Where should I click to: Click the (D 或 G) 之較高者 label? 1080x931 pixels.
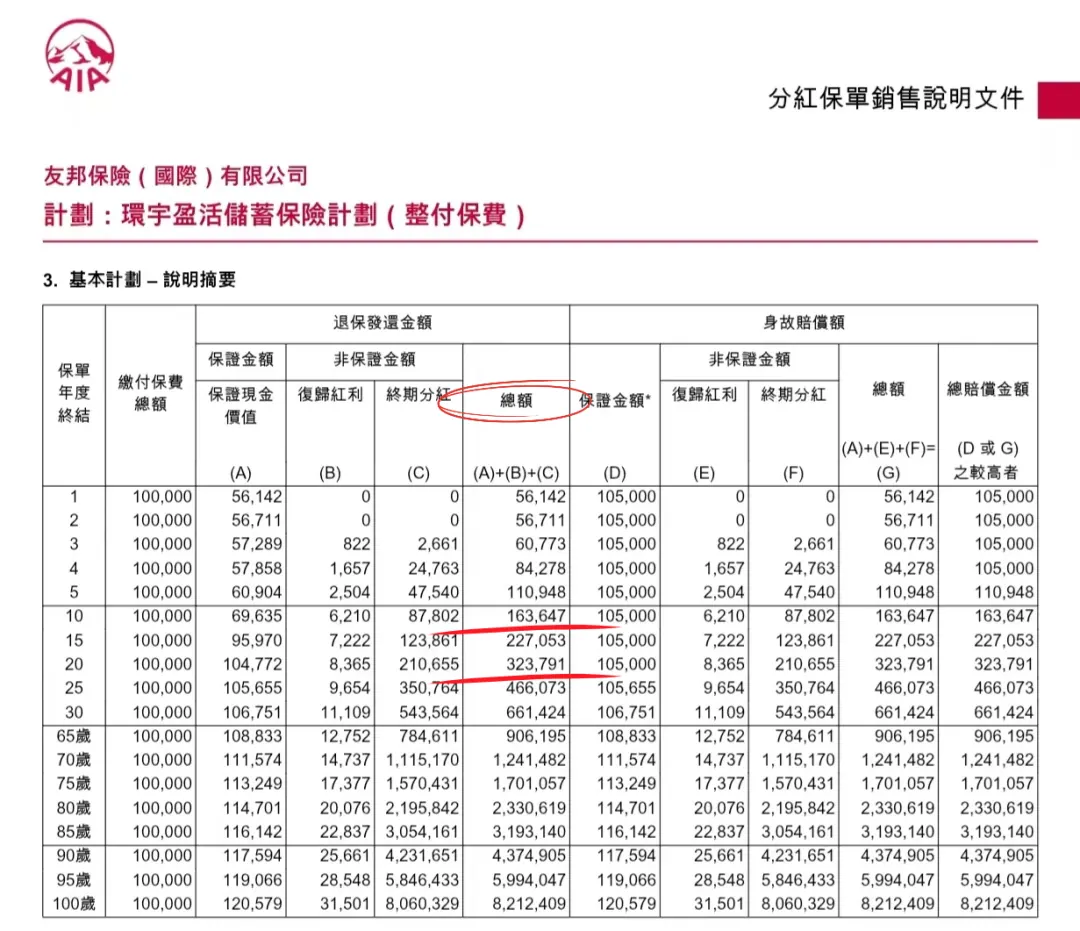[987, 460]
